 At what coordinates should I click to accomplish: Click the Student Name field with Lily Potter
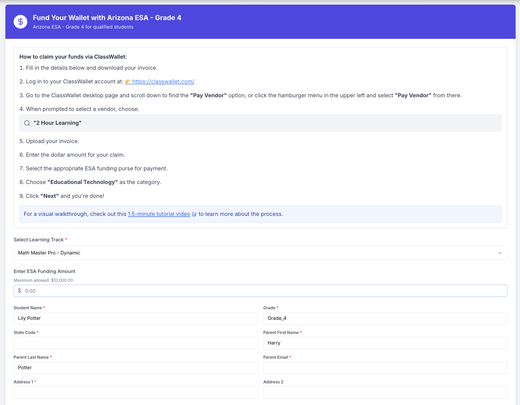pos(136,318)
